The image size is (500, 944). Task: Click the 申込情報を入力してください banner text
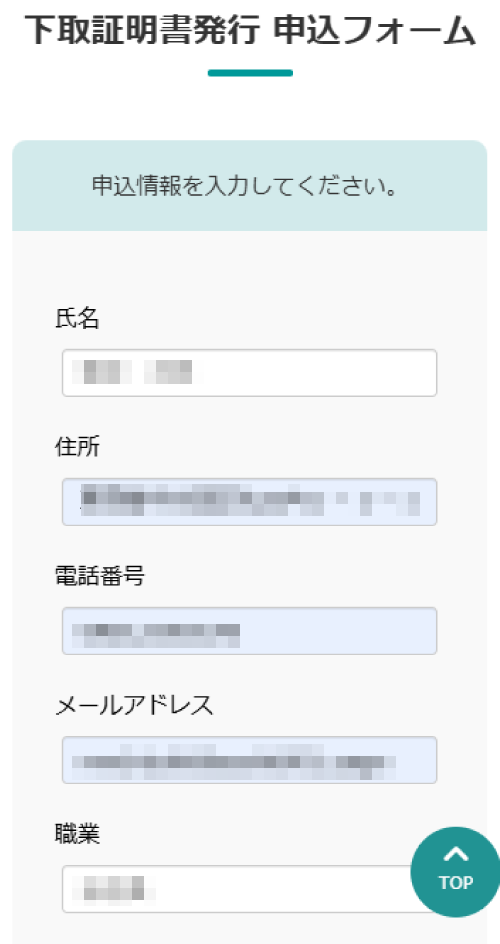coord(245,187)
